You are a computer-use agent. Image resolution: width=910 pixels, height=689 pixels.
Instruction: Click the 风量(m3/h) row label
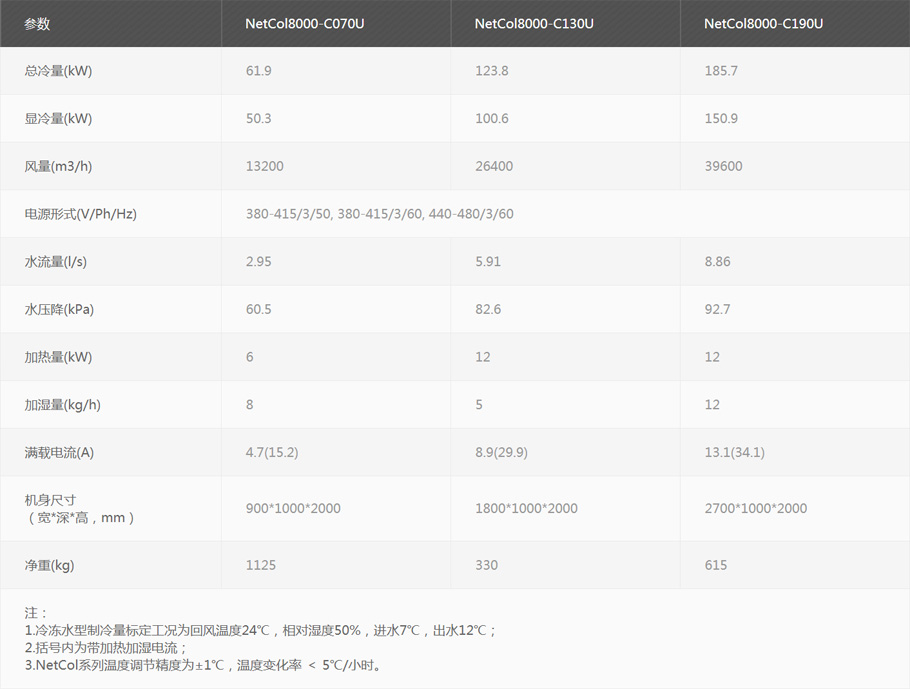click(x=58, y=166)
